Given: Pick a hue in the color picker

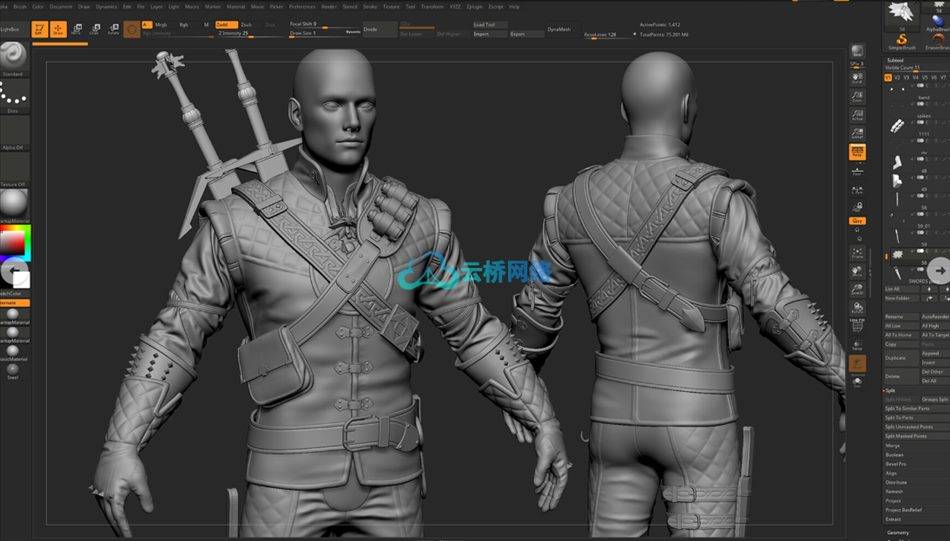Looking at the screenshot, I should 15,243.
